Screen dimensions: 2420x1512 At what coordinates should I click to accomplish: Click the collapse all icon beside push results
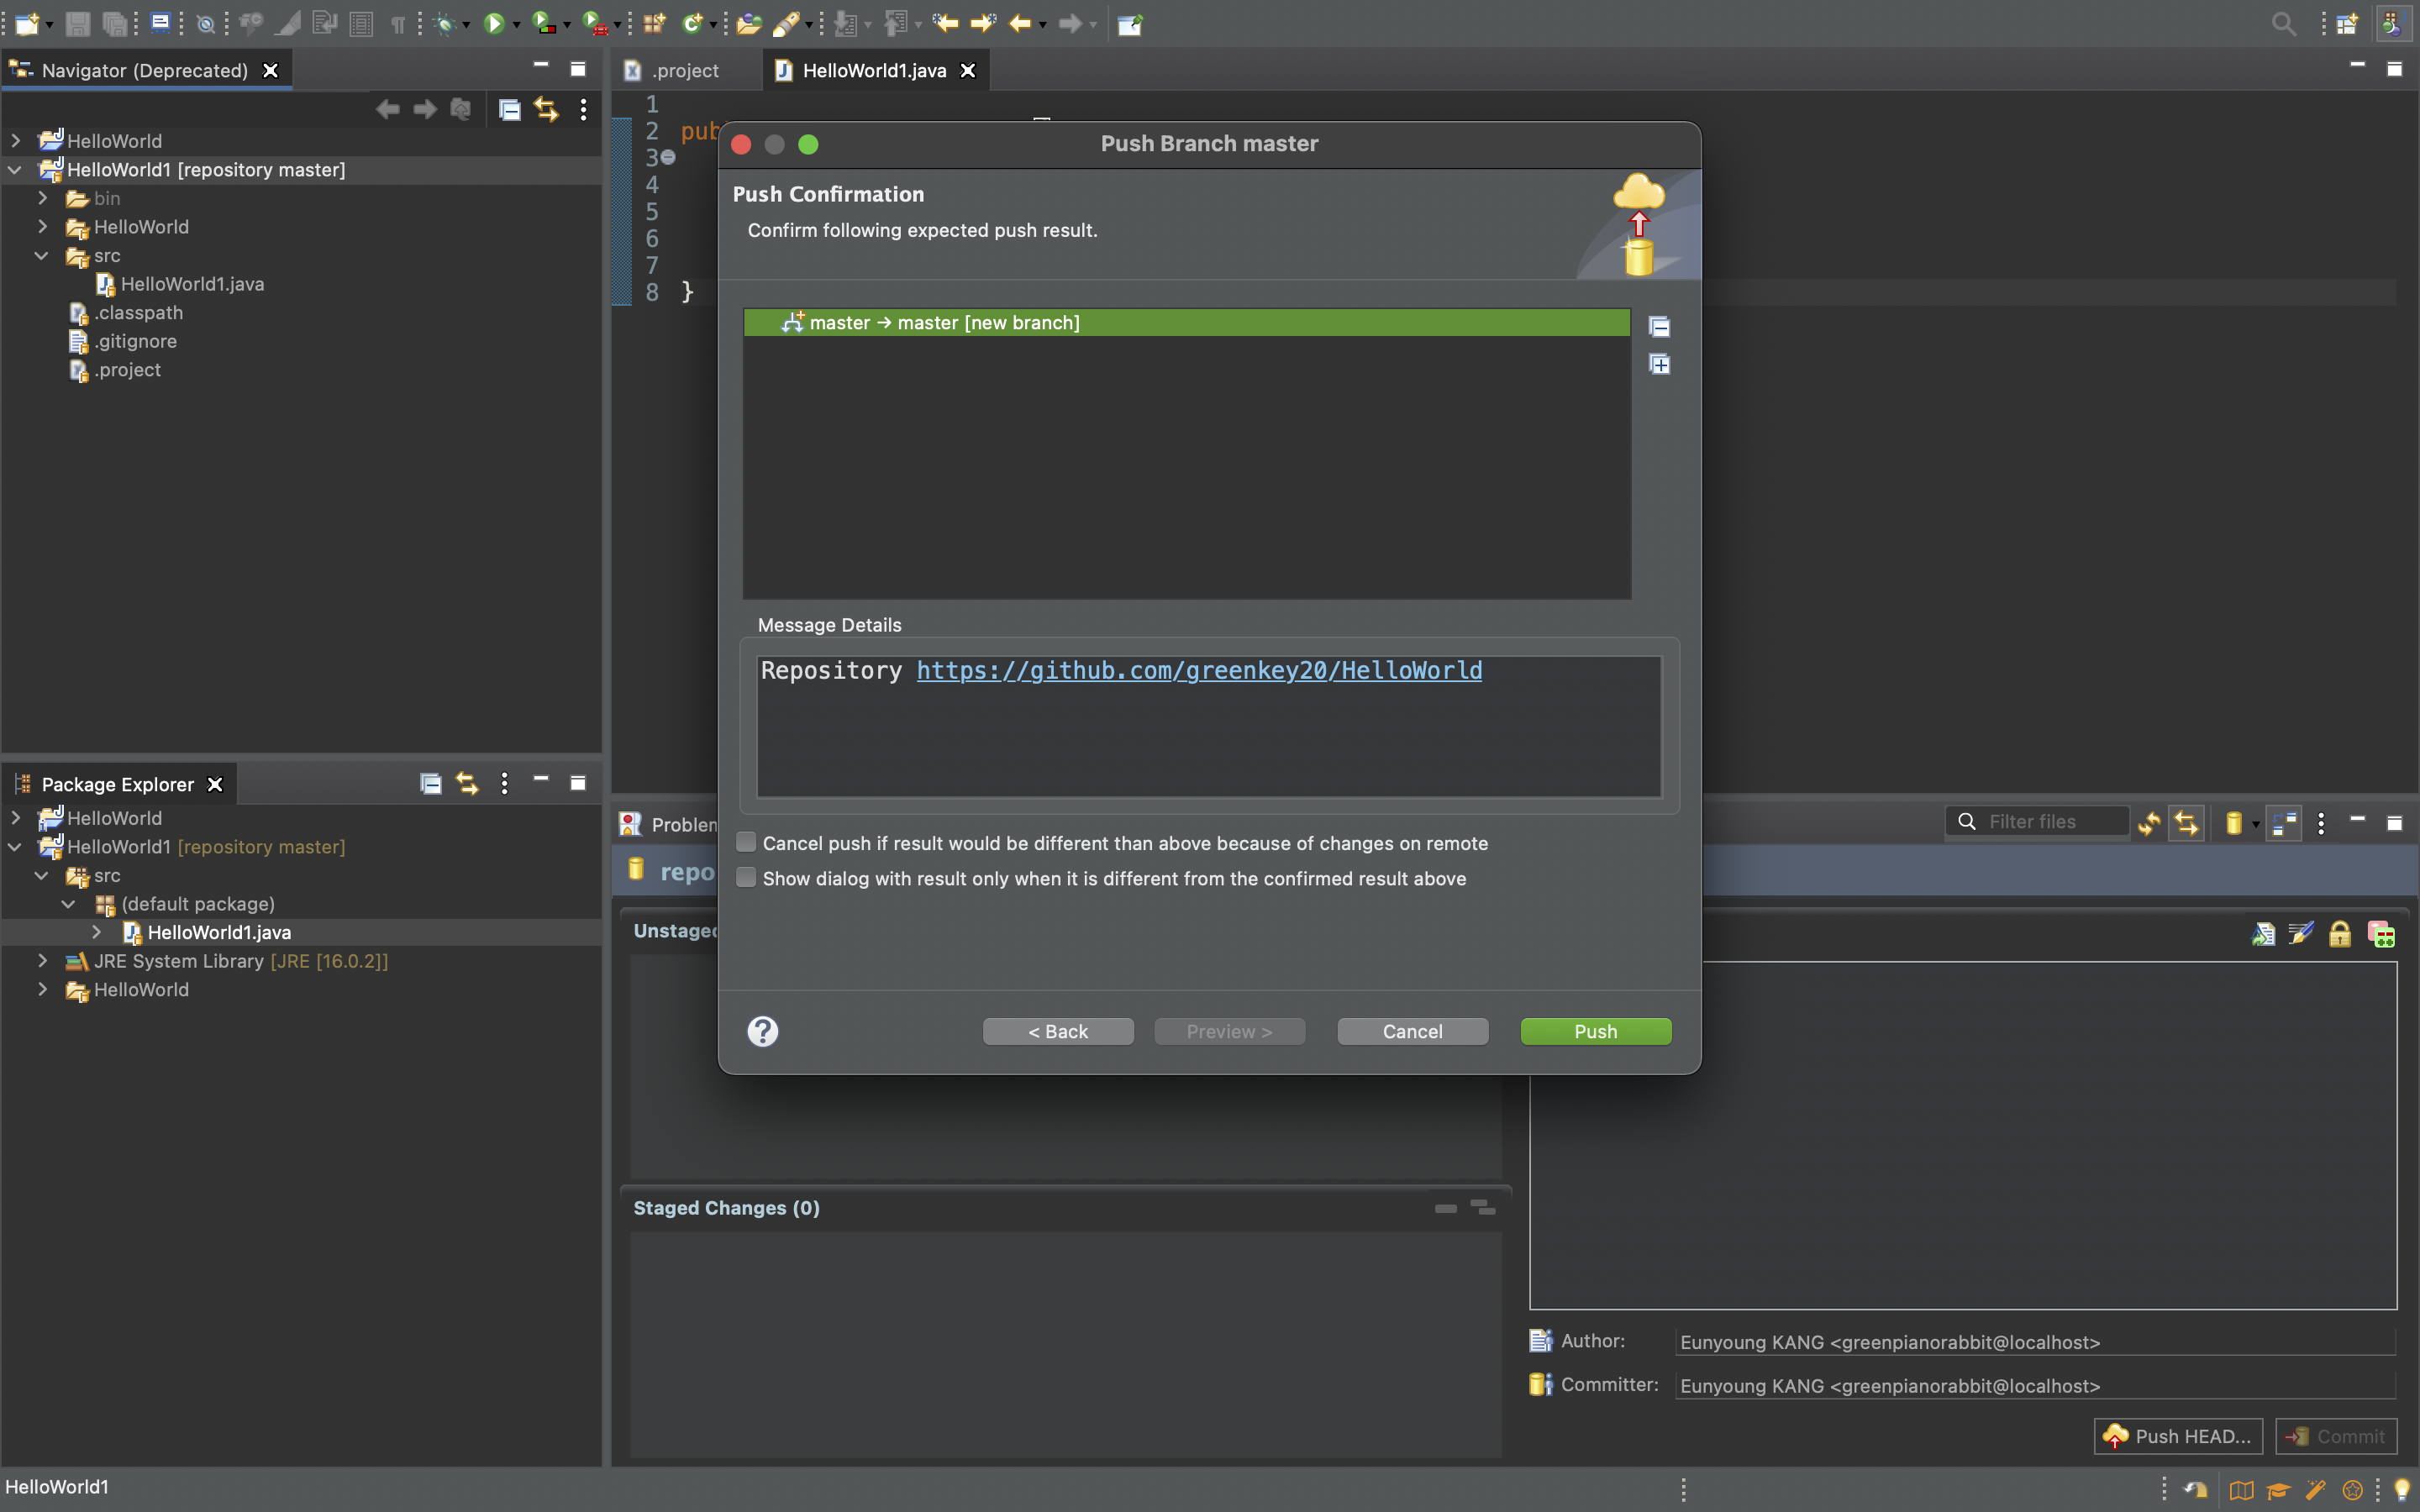(x=1659, y=327)
